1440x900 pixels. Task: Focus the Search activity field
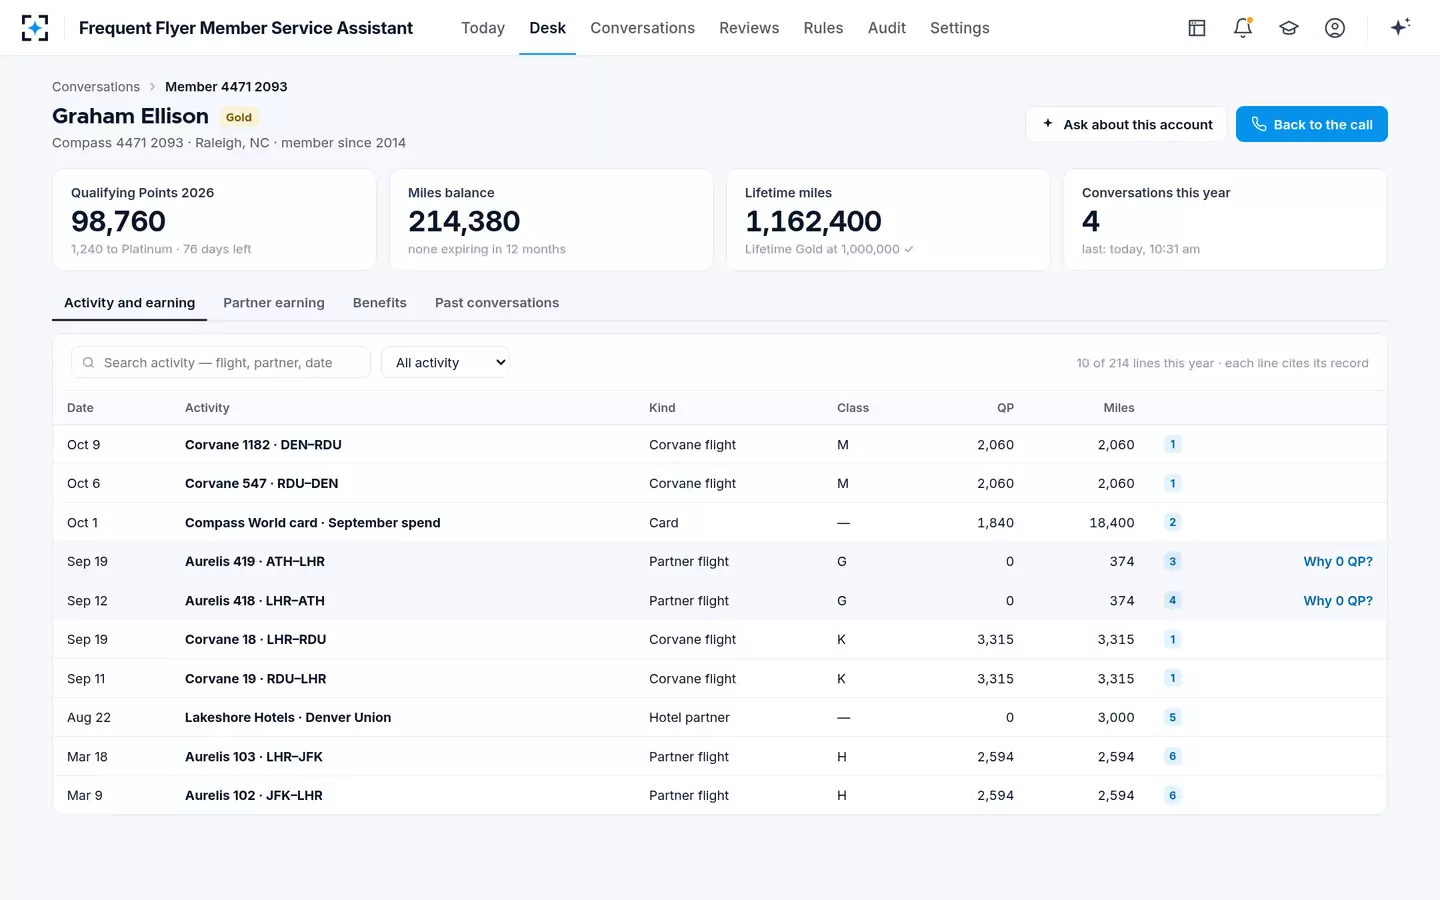[221, 362]
